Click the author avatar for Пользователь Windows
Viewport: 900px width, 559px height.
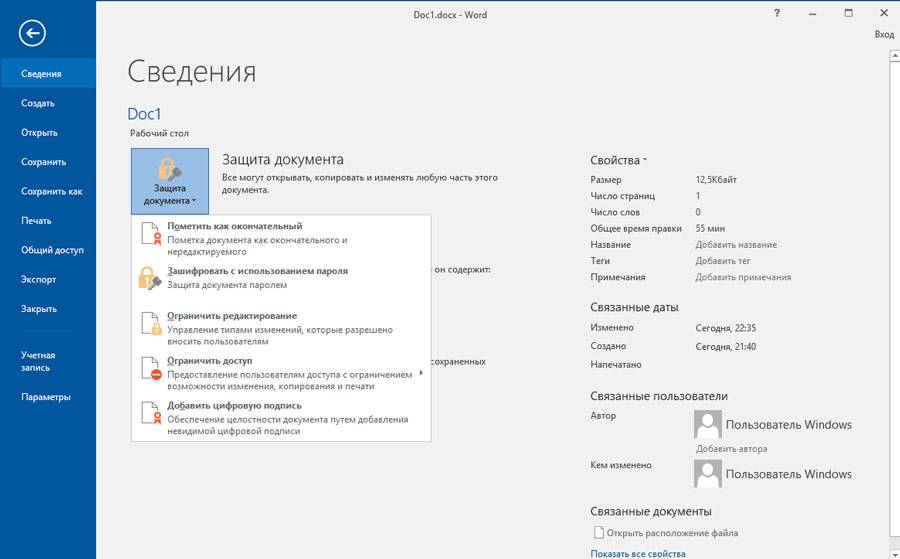707,424
